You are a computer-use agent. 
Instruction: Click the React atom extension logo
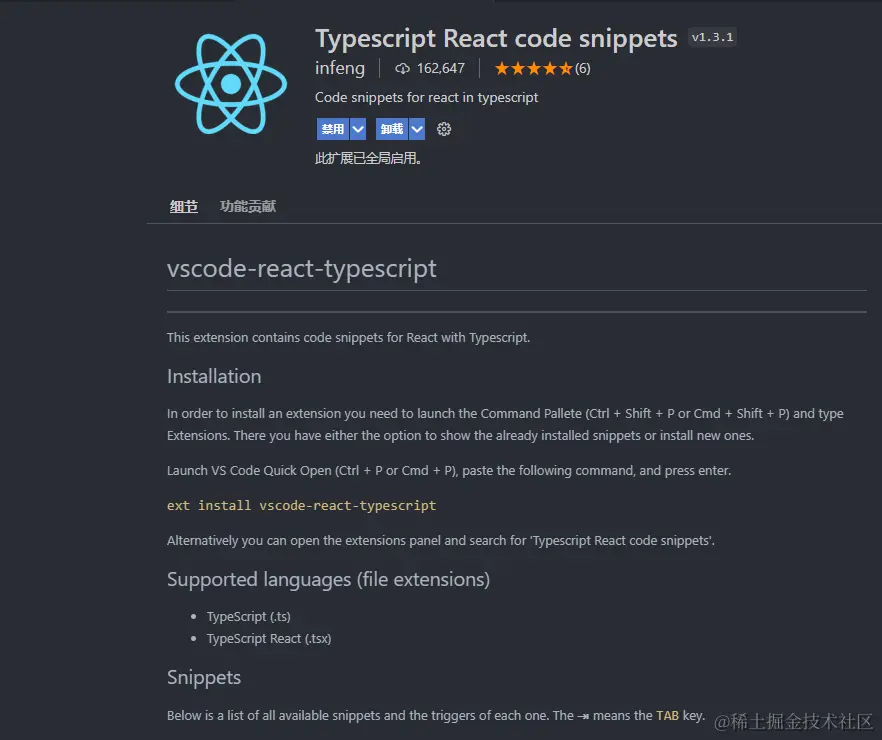click(x=231, y=84)
